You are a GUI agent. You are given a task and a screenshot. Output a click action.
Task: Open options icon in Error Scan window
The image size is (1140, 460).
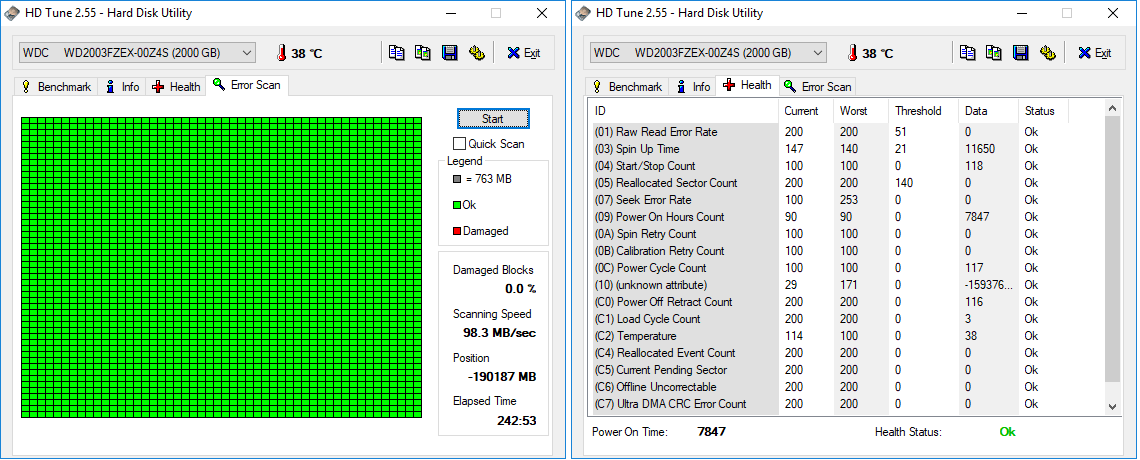tap(476, 53)
